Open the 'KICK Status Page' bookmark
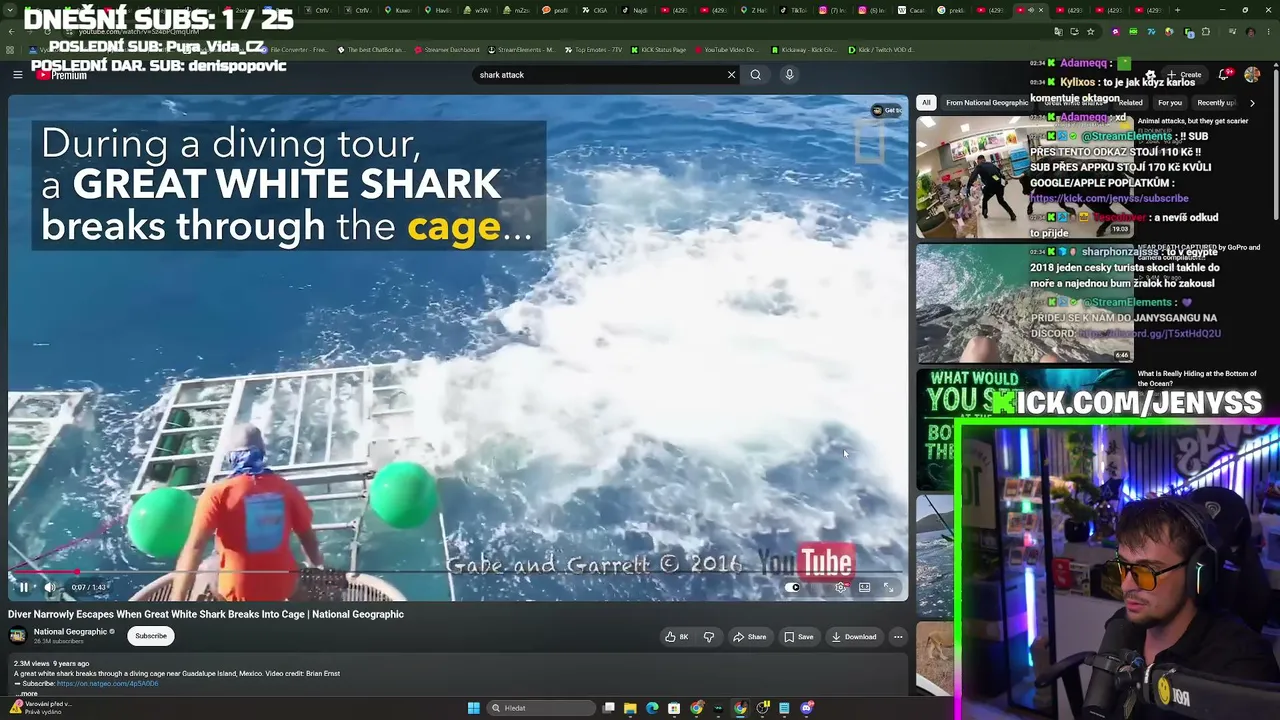 (658, 49)
